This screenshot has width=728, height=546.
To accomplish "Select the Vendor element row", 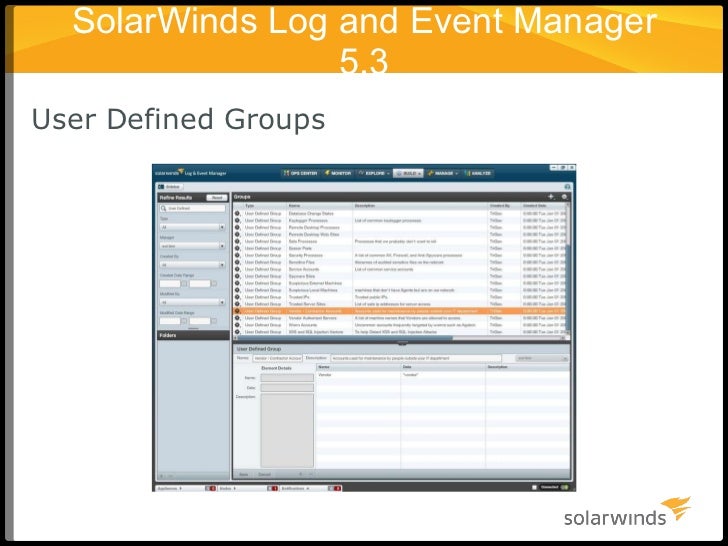I will pyautogui.click(x=443, y=374).
